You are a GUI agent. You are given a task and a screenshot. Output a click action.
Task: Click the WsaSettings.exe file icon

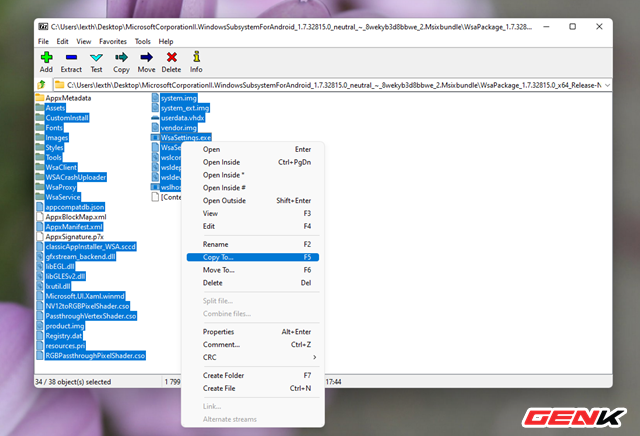click(155, 138)
